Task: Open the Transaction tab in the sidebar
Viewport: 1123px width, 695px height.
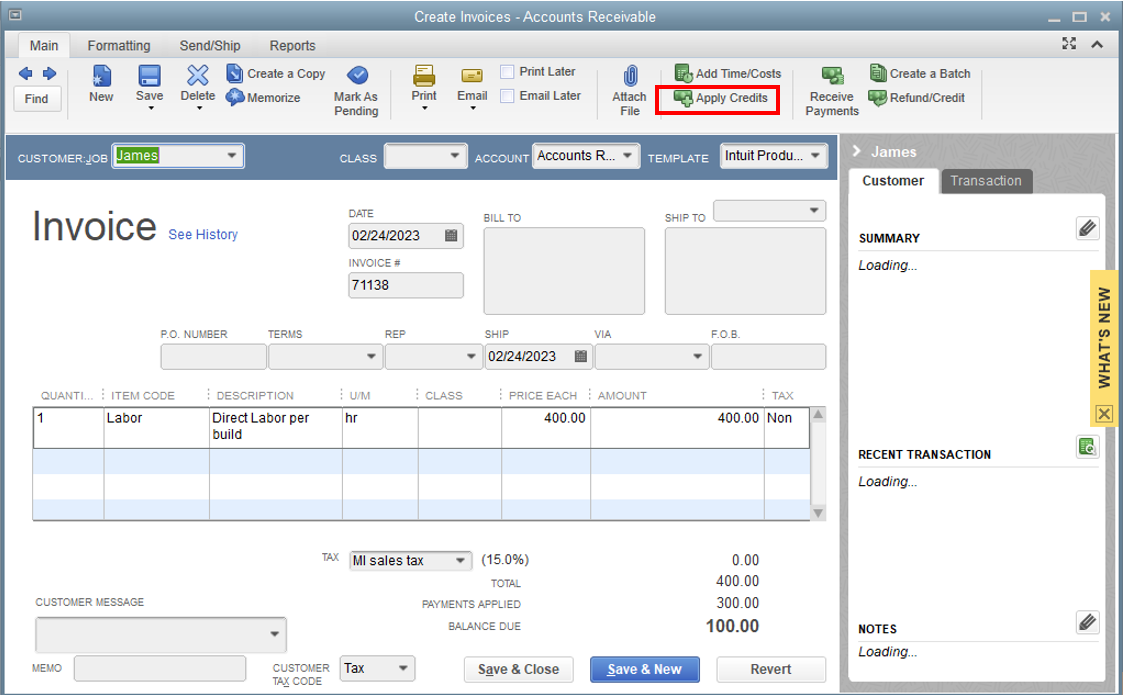Action: [986, 181]
